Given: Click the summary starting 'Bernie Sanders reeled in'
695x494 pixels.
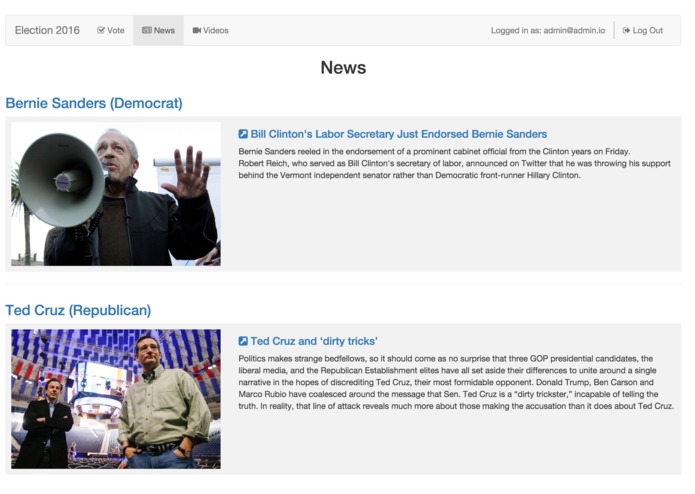Looking at the screenshot, I should click(454, 163).
